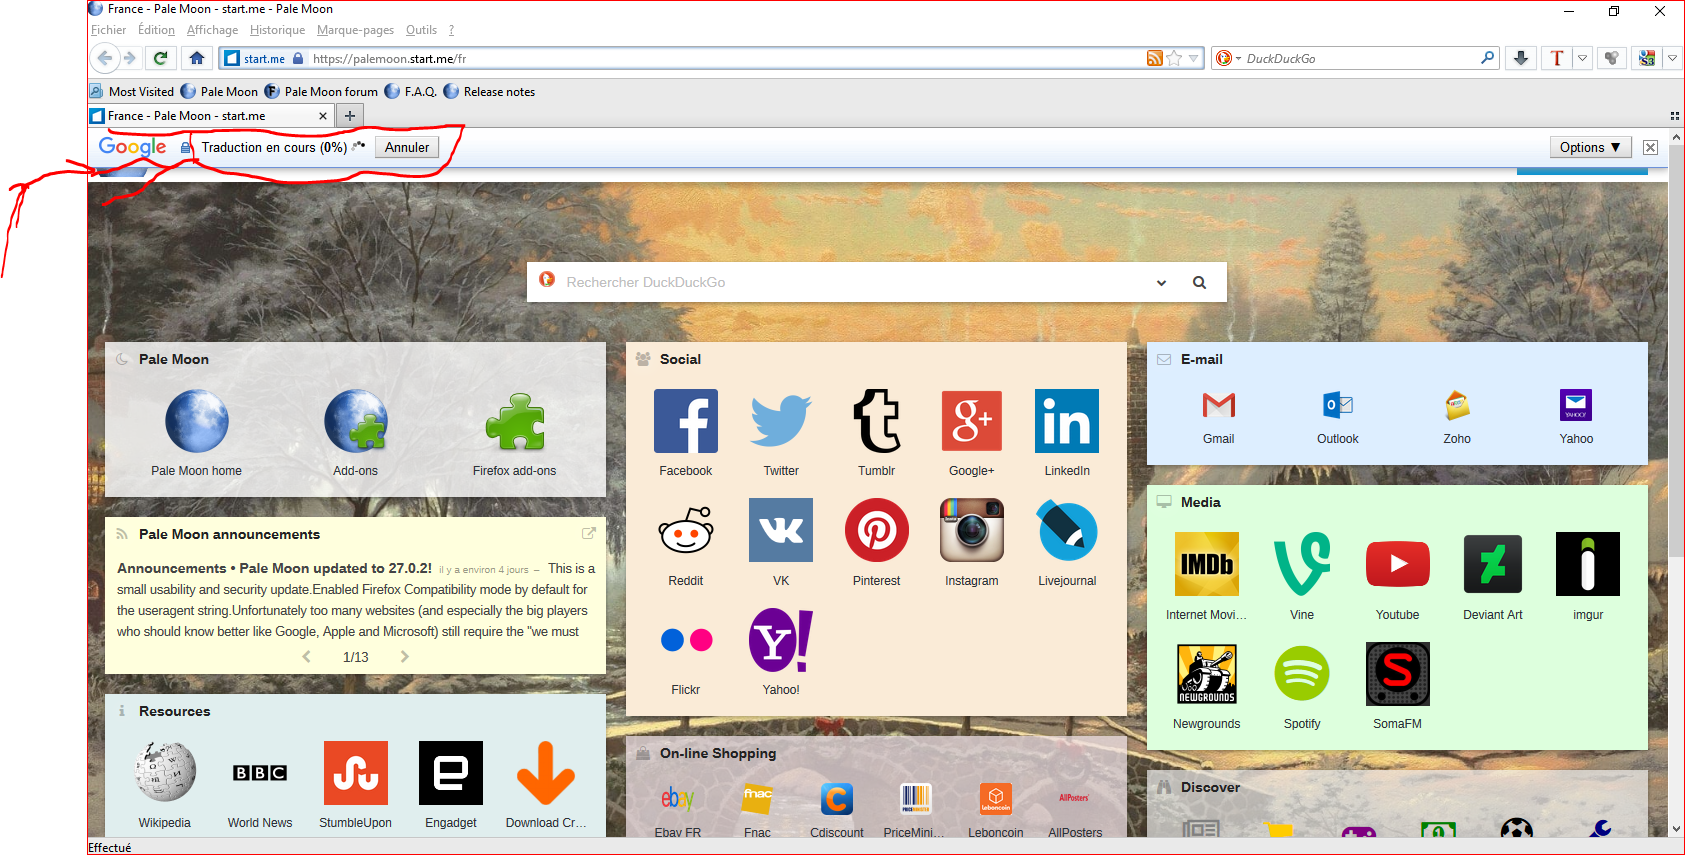Open the translation bar Options dropdown
The image size is (1685, 855).
1590,147
